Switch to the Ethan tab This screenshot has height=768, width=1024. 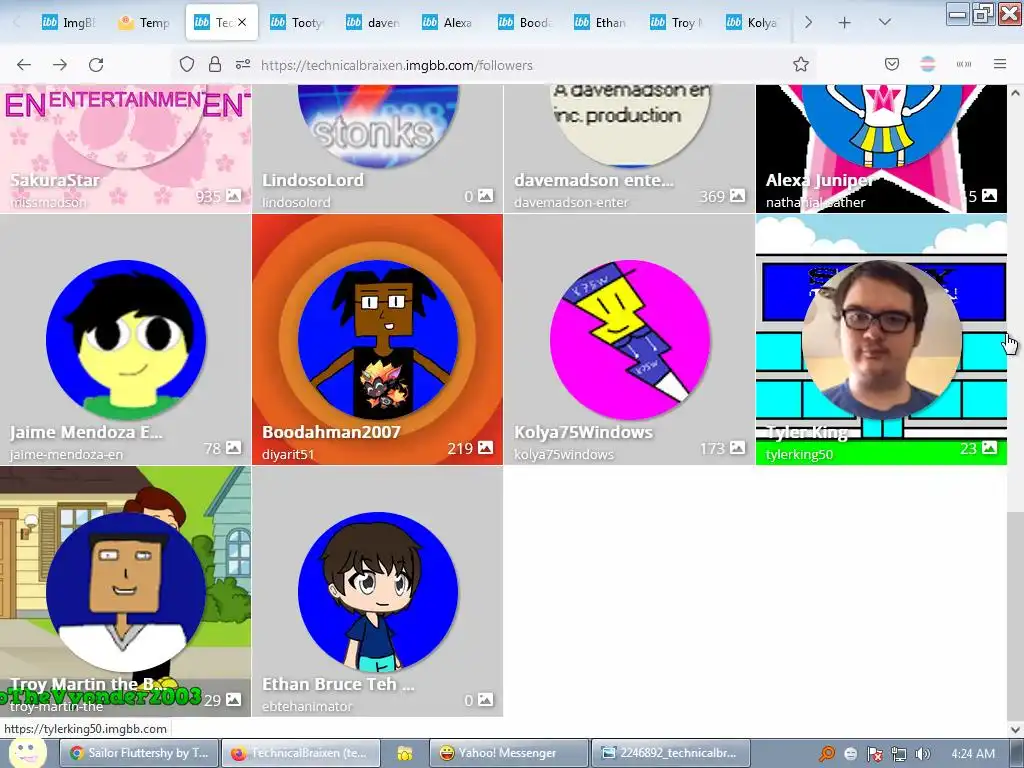coord(601,23)
